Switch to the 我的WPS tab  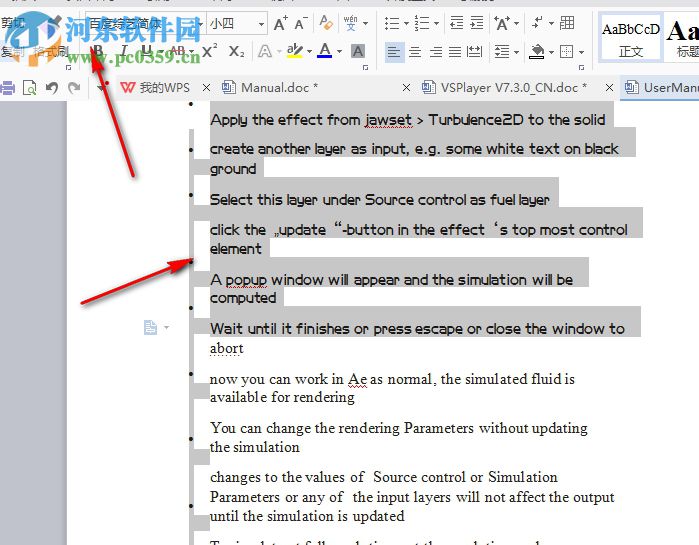(x=156, y=88)
